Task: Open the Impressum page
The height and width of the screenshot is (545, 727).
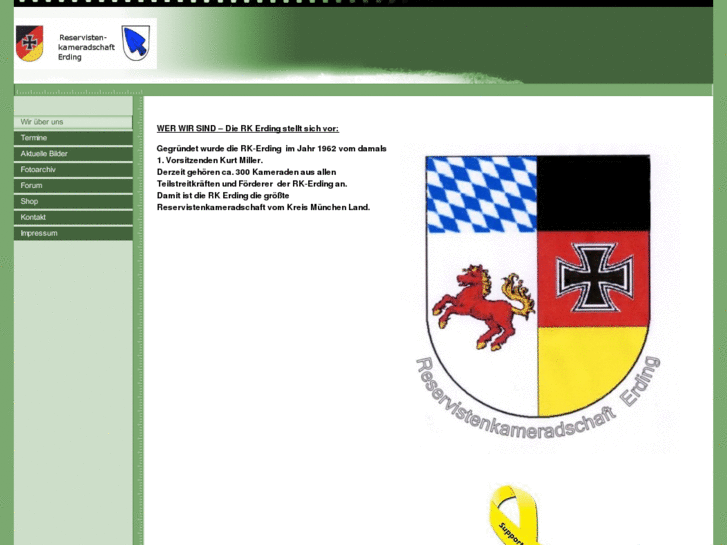Action: coord(73,233)
